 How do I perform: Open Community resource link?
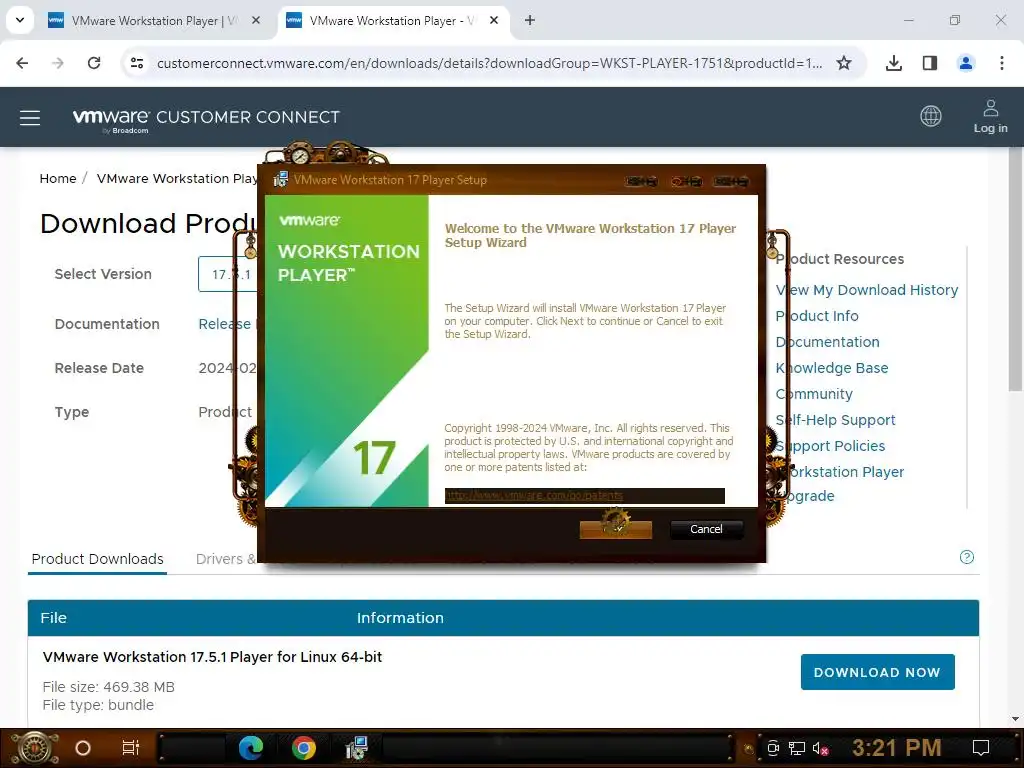click(814, 394)
